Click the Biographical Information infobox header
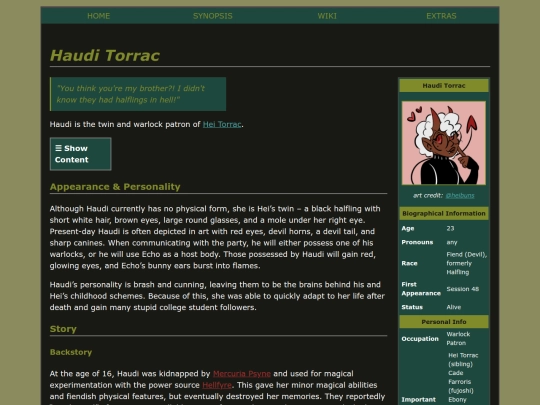This screenshot has width=540, height=405. point(444,214)
